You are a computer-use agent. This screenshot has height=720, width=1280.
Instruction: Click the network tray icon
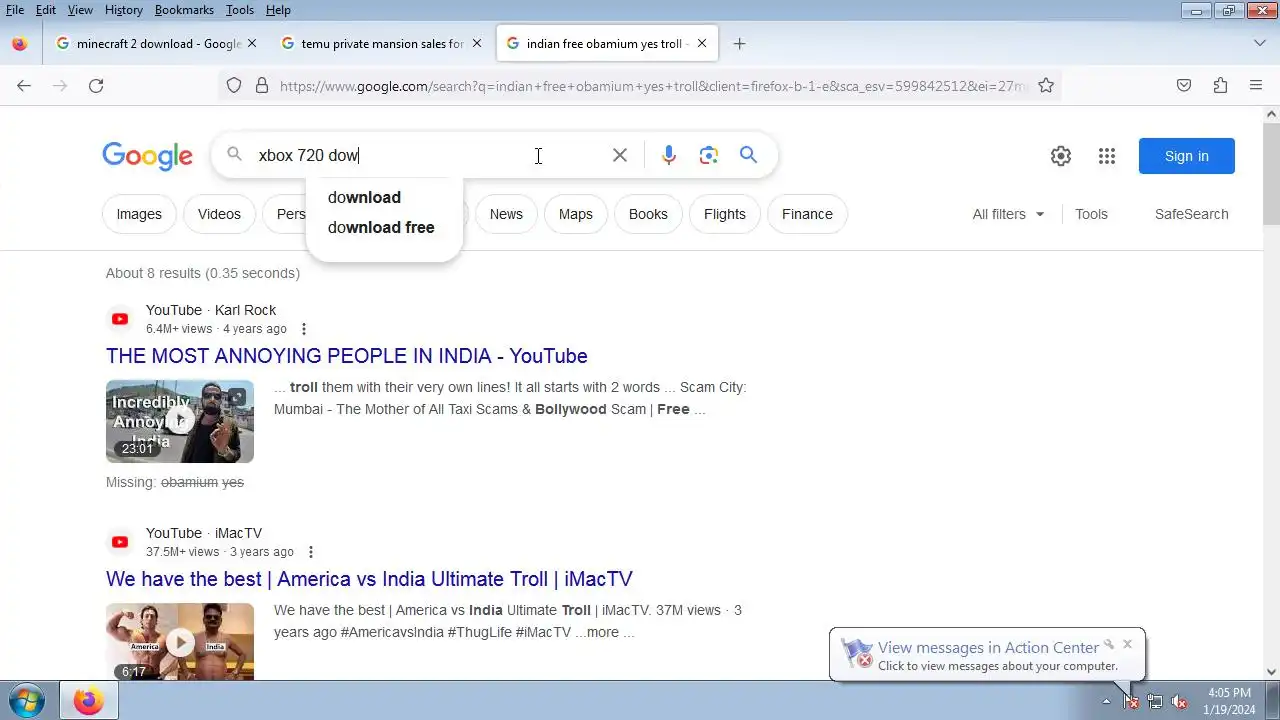pos(1155,702)
